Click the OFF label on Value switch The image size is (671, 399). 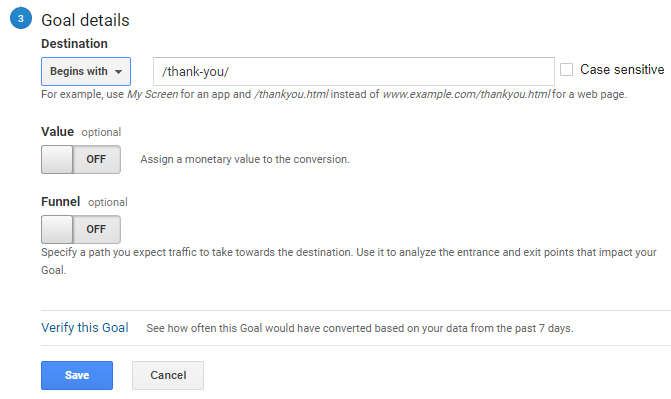96,159
